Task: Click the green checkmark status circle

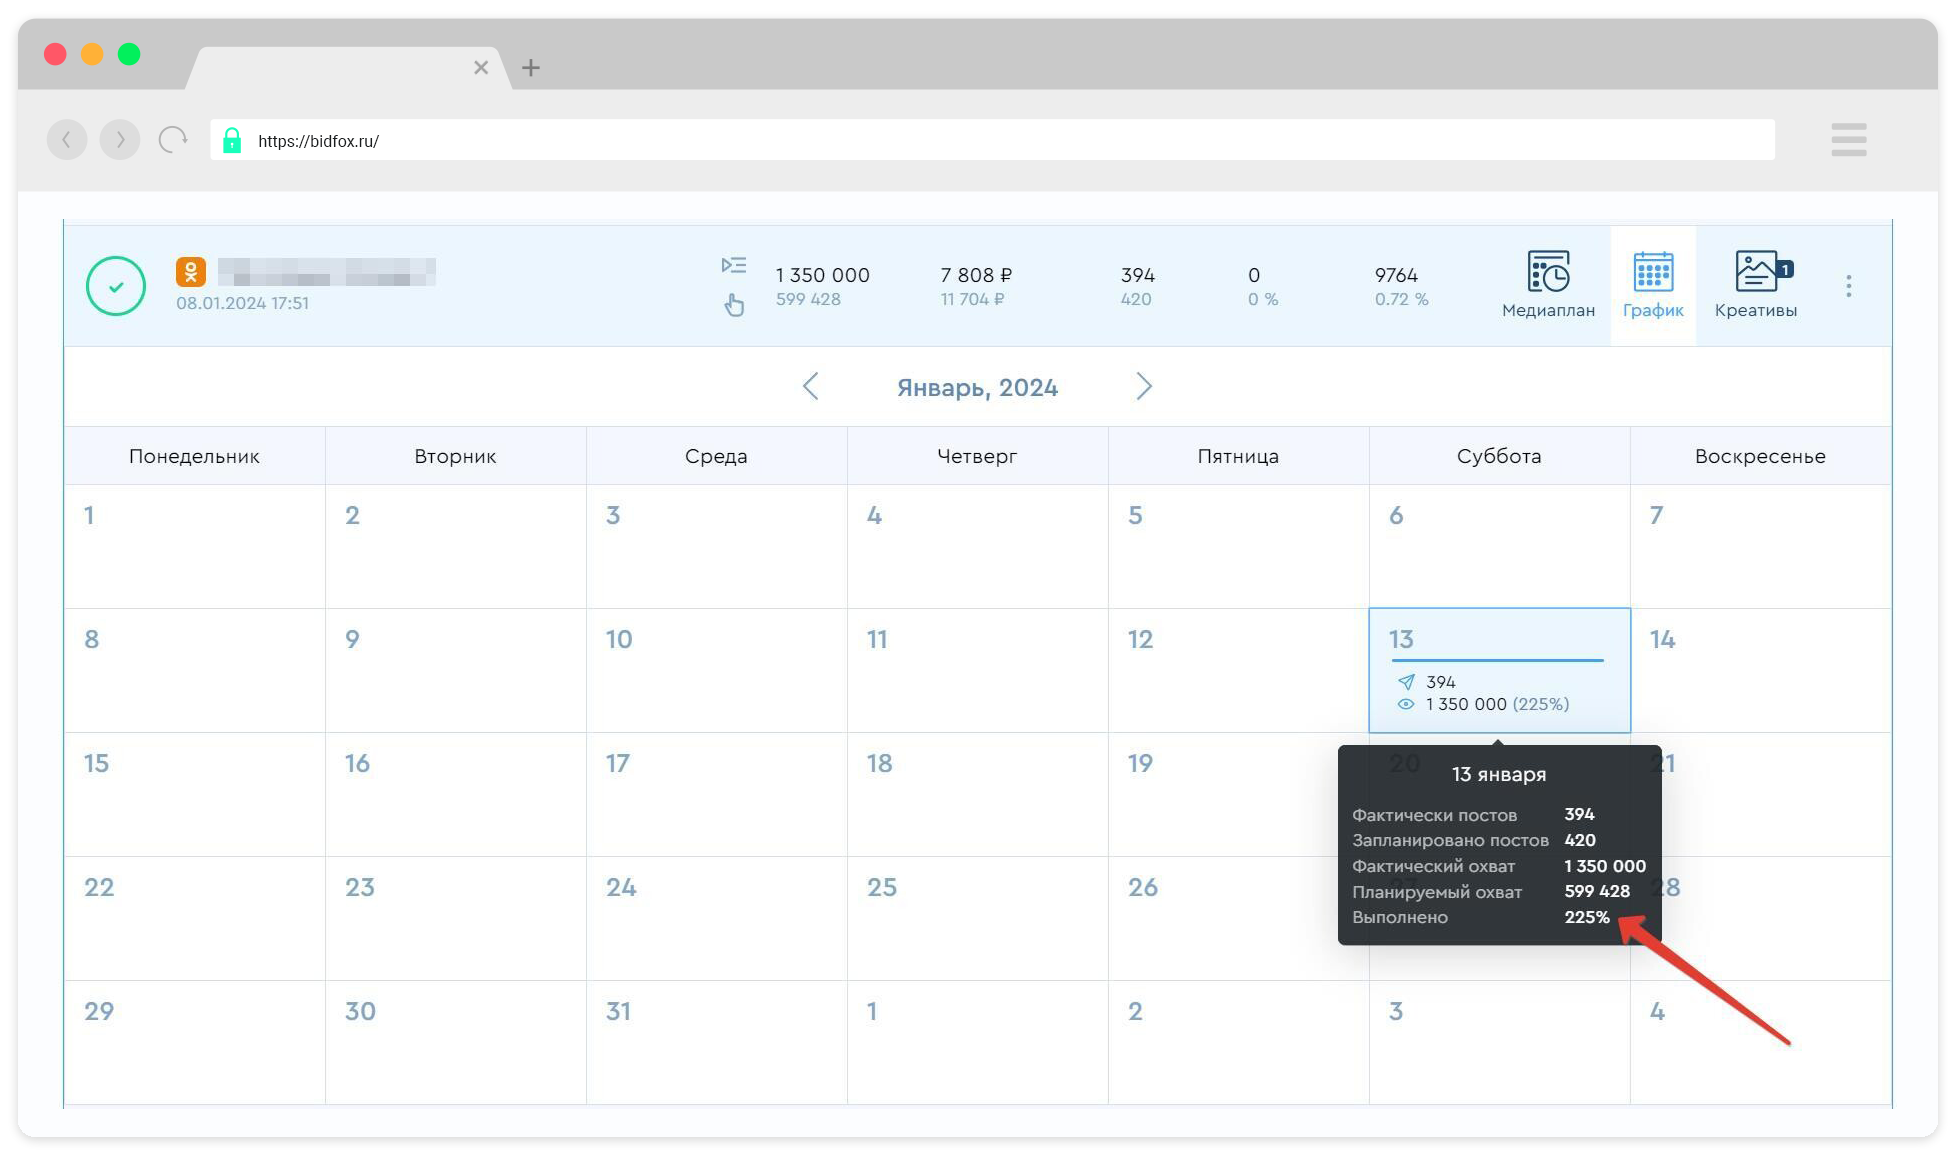Action: coord(116,287)
